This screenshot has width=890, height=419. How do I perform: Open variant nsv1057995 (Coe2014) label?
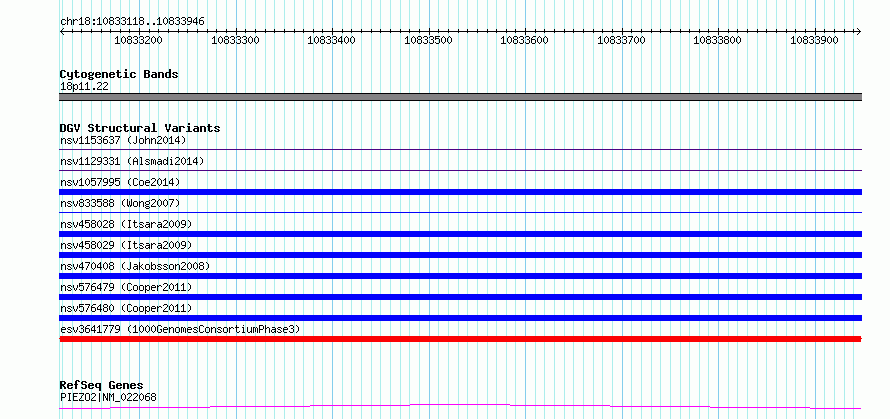120,182
